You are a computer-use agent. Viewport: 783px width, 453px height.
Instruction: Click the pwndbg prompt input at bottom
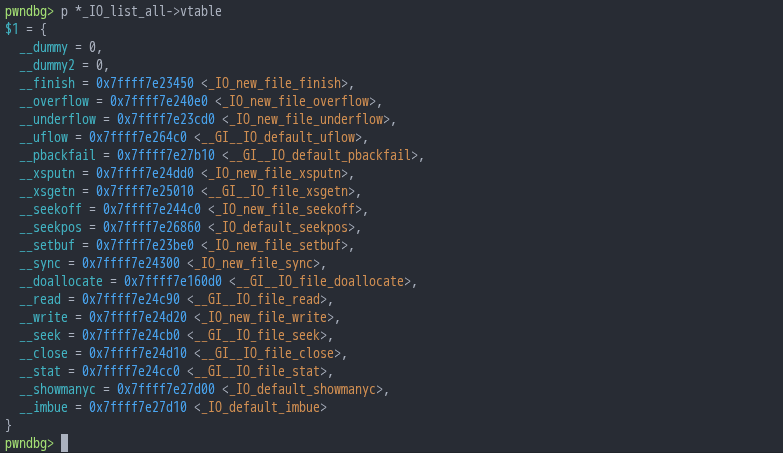64,443
